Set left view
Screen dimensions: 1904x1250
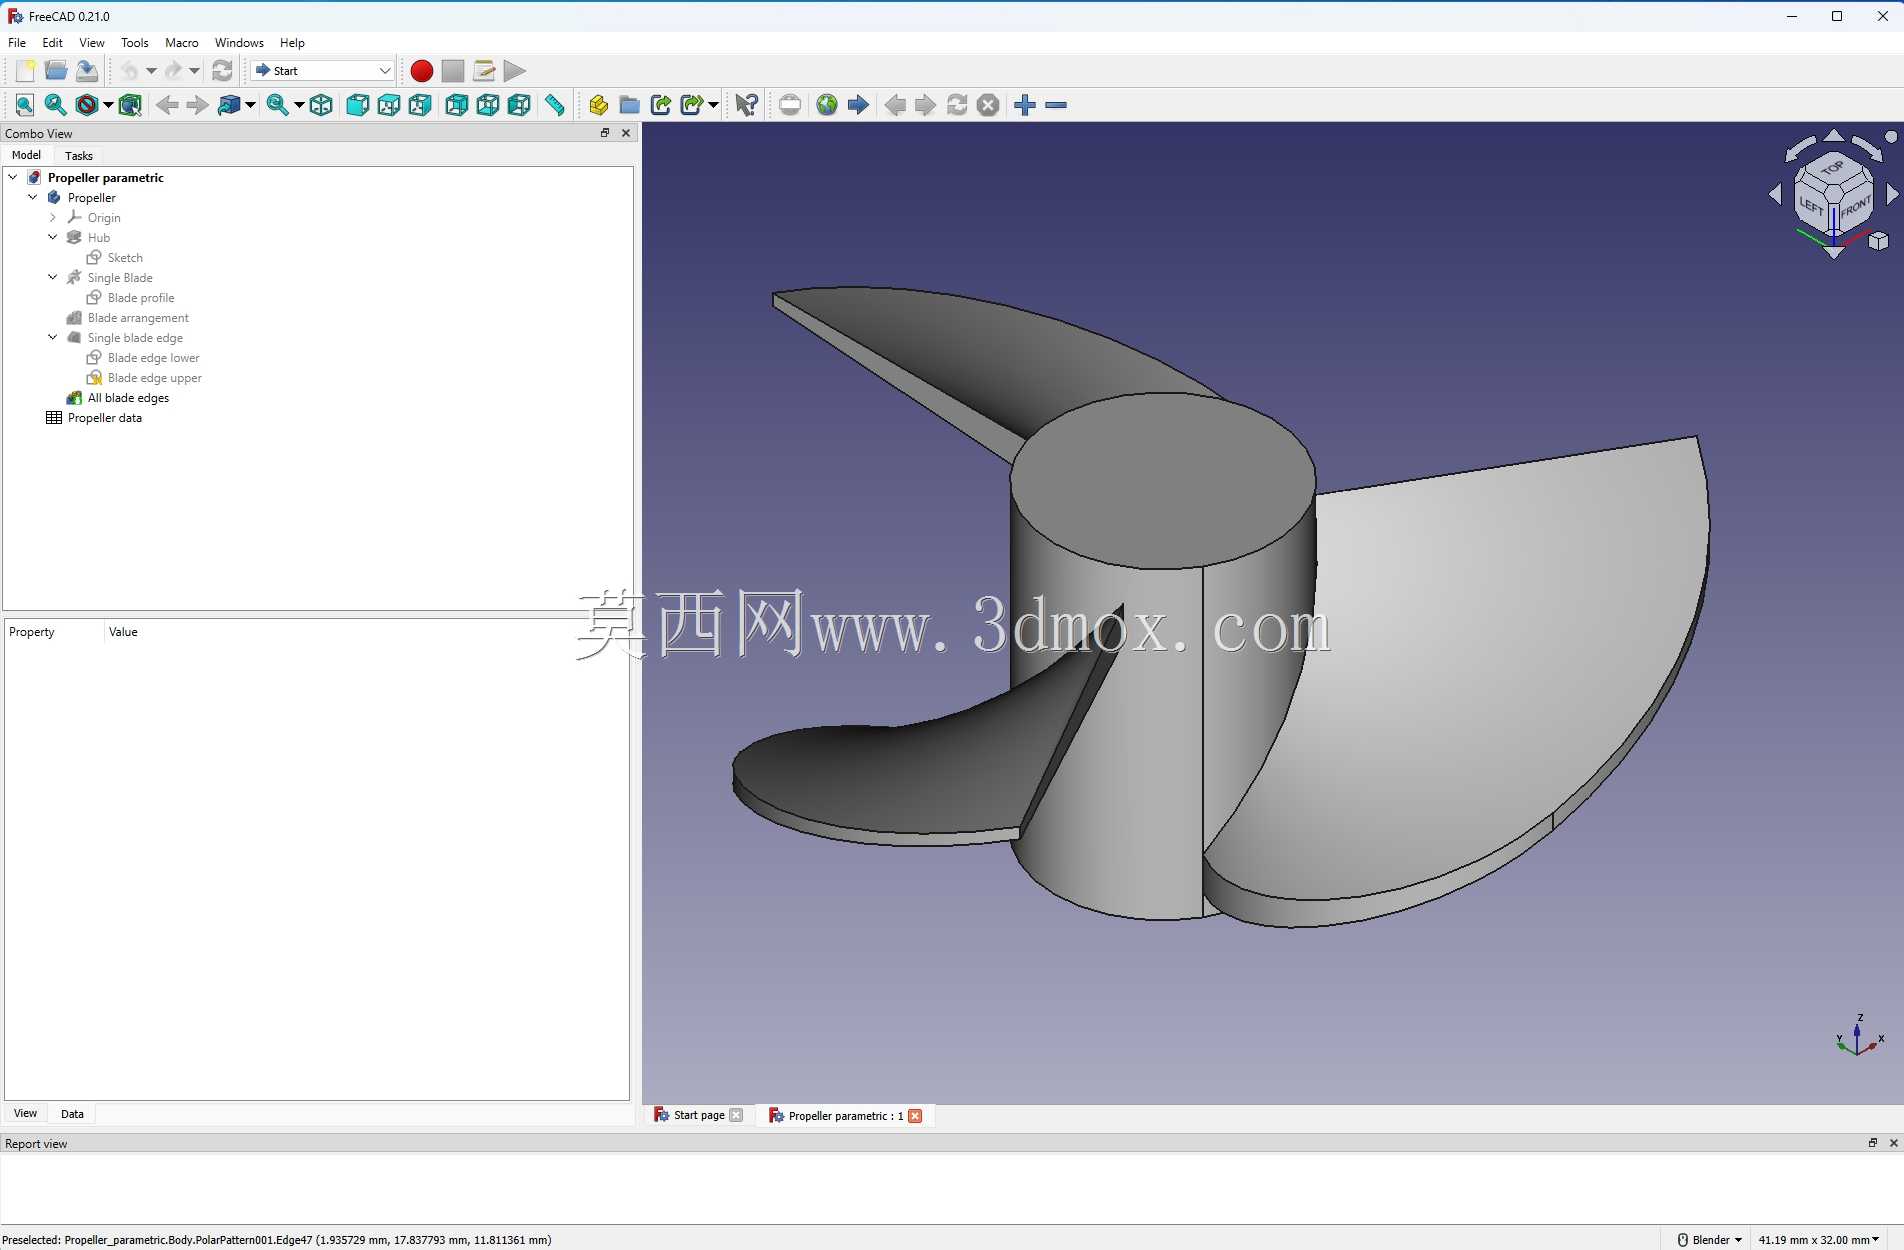(519, 105)
